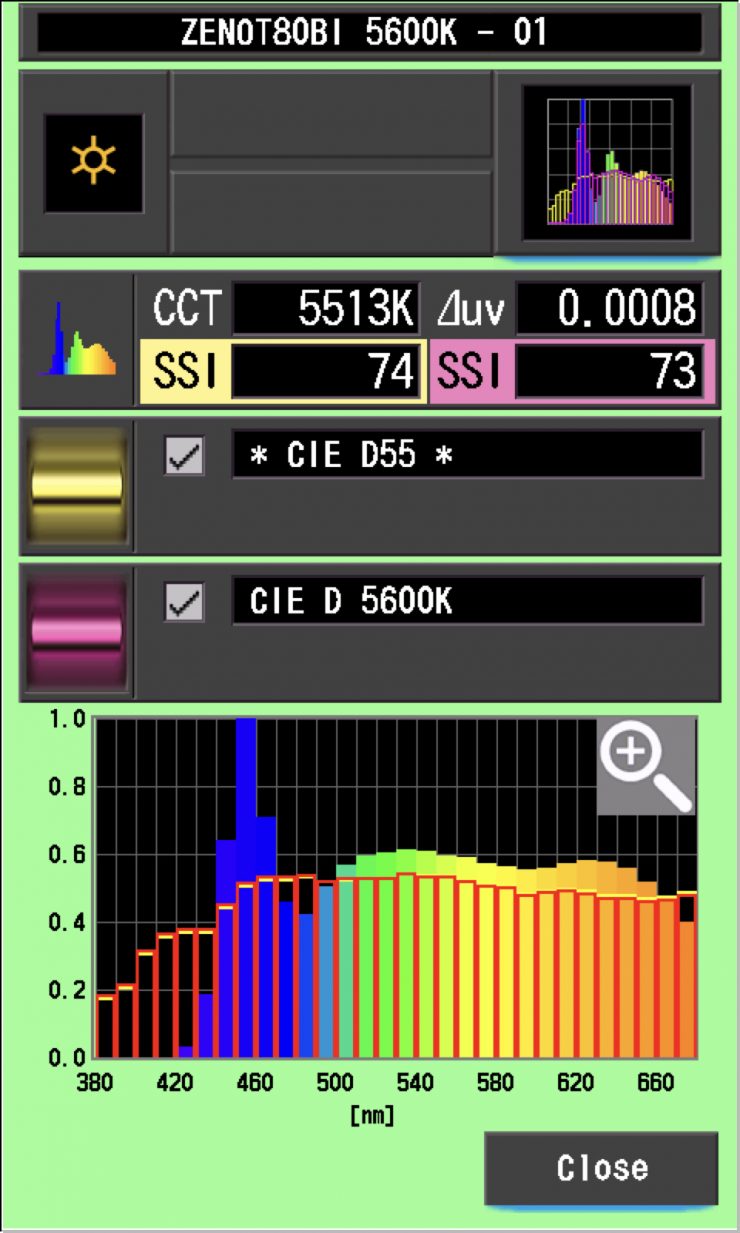740x1233 pixels.
Task: Click the sun light-source mode icon
Action: tap(93, 162)
